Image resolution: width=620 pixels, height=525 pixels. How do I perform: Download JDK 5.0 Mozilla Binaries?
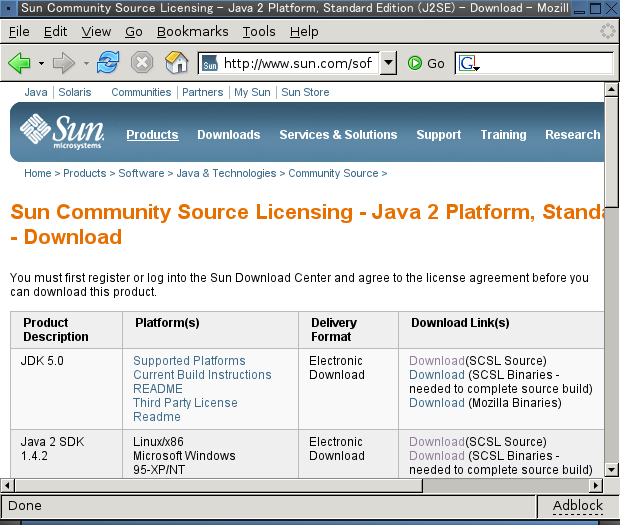click(x=437, y=402)
